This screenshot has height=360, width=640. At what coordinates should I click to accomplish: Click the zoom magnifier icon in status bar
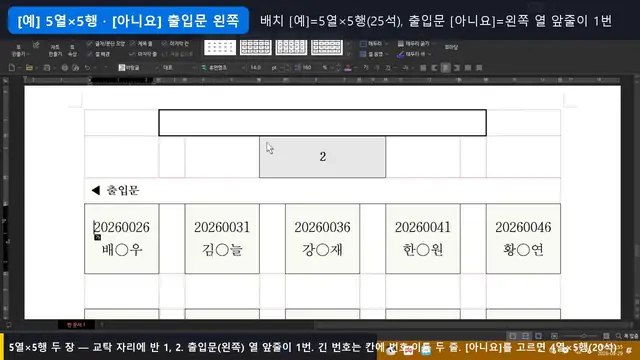pos(618,336)
